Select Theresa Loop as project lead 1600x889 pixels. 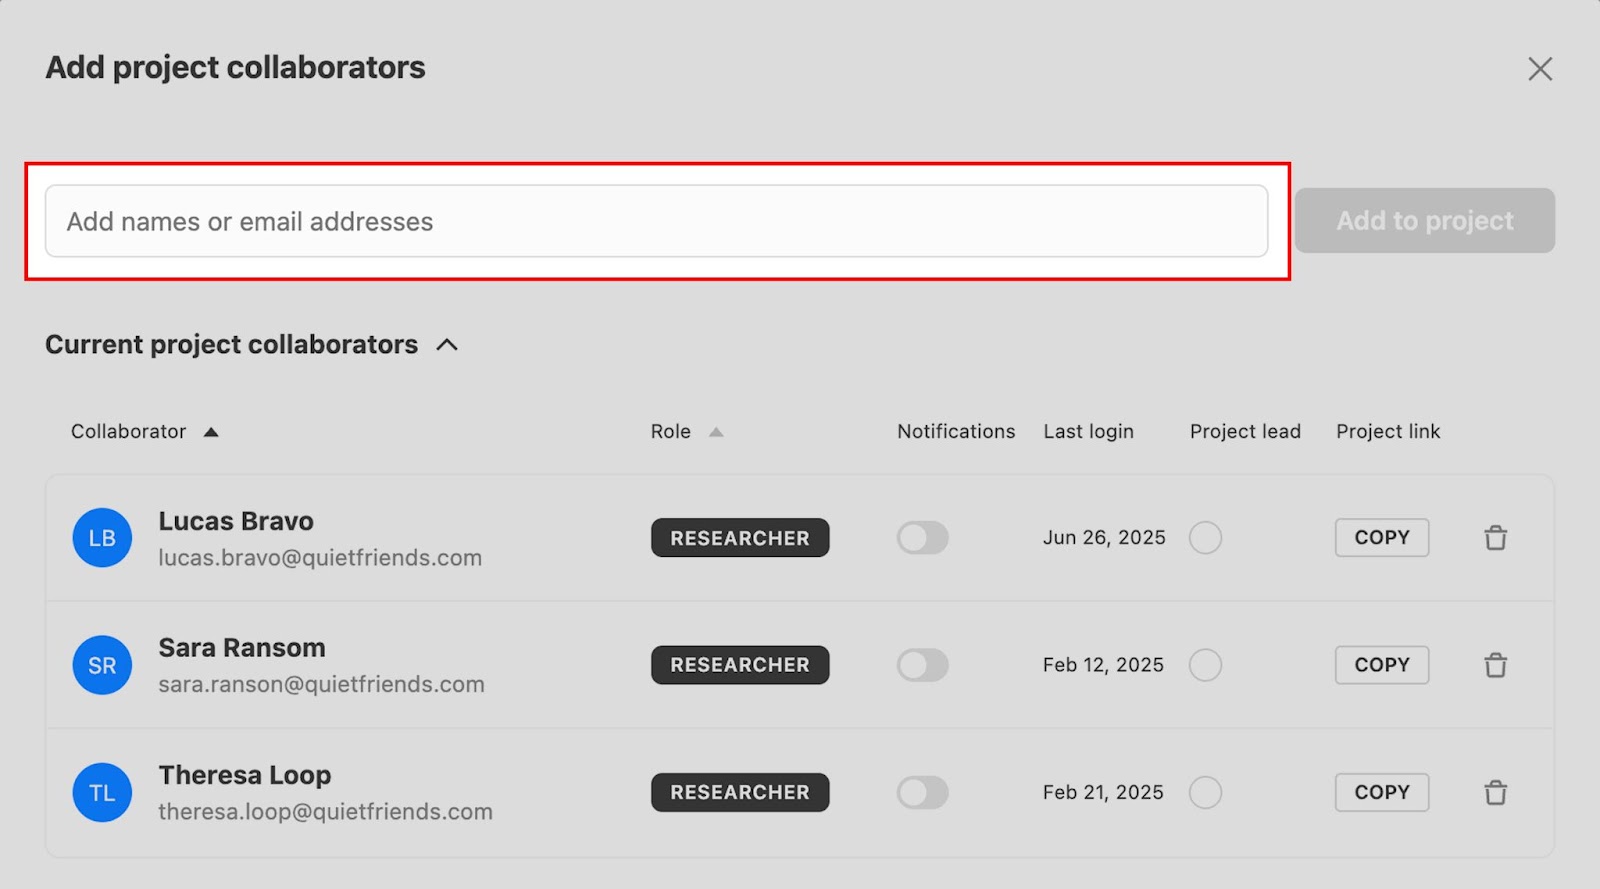click(1205, 793)
